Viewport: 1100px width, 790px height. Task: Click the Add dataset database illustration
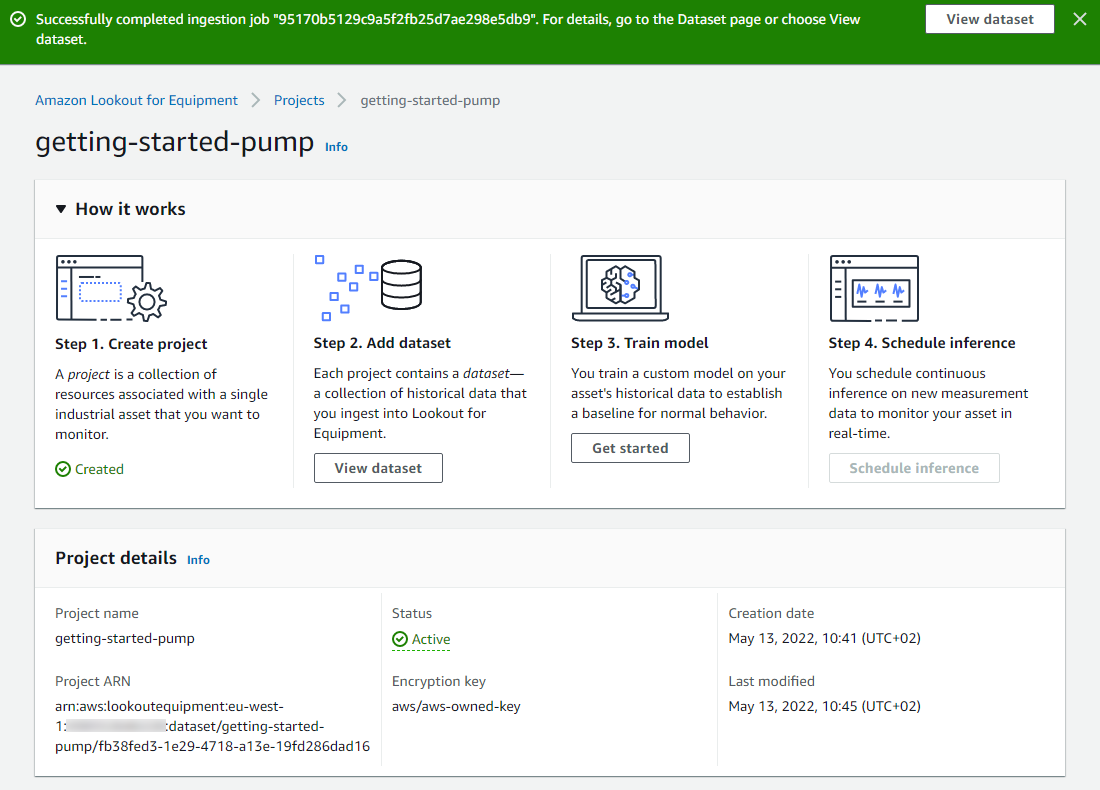[x=368, y=288]
